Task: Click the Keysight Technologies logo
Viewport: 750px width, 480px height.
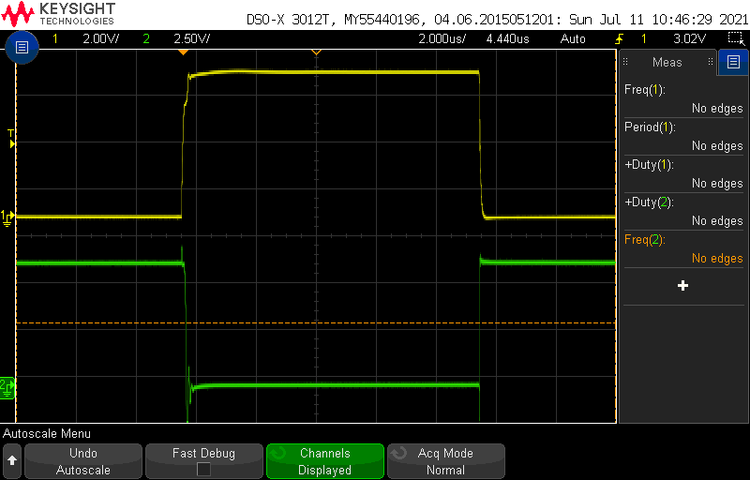Action: pyautogui.click(x=60, y=14)
